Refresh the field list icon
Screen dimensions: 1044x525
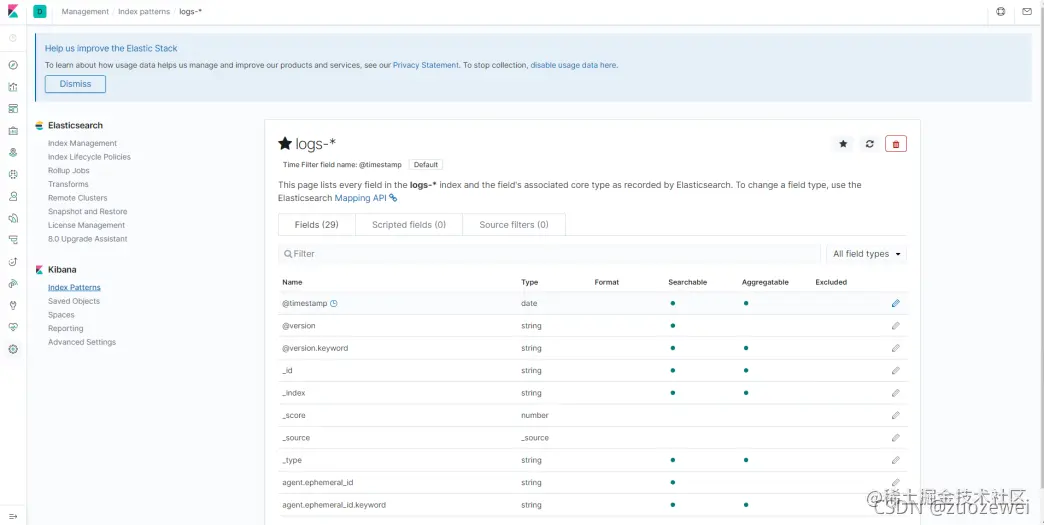pyautogui.click(x=870, y=144)
